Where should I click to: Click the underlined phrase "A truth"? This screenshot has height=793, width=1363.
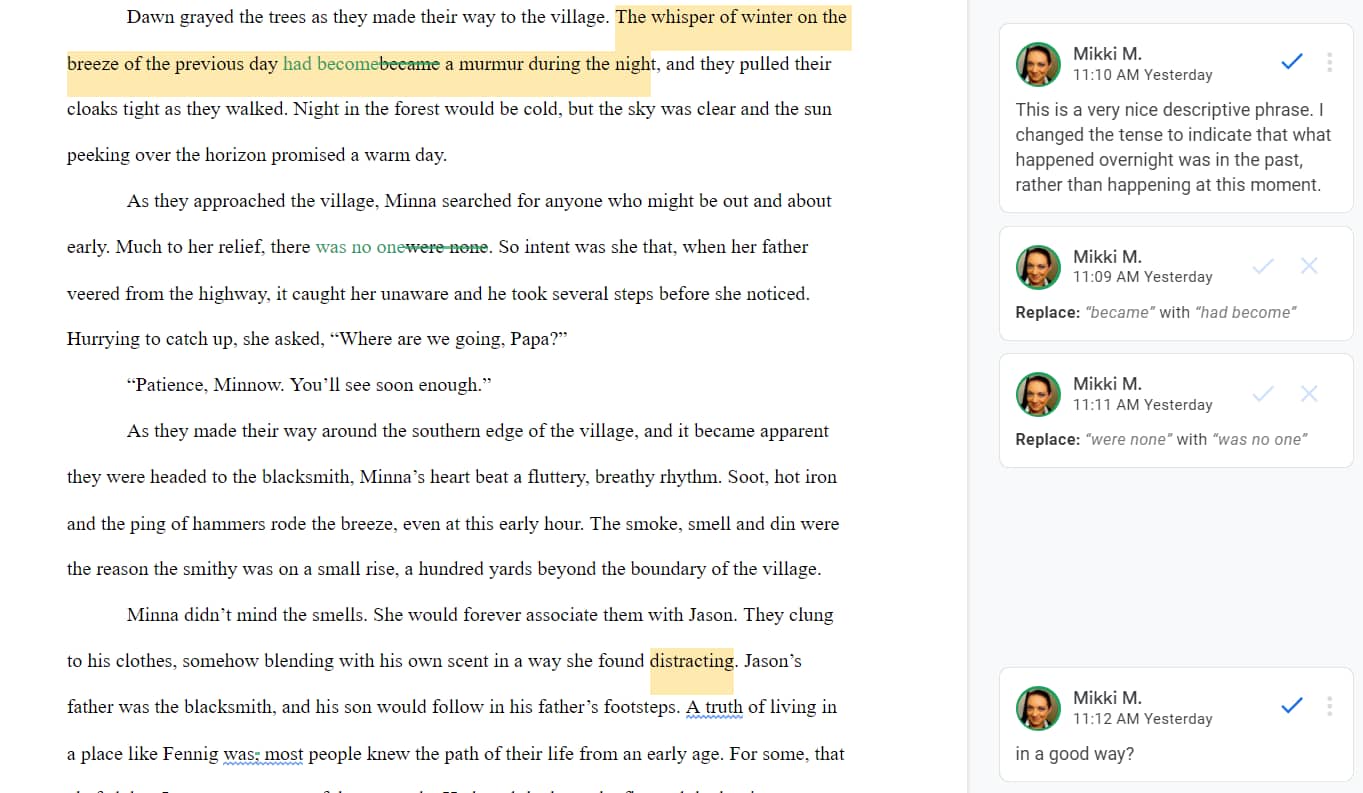[x=714, y=707]
